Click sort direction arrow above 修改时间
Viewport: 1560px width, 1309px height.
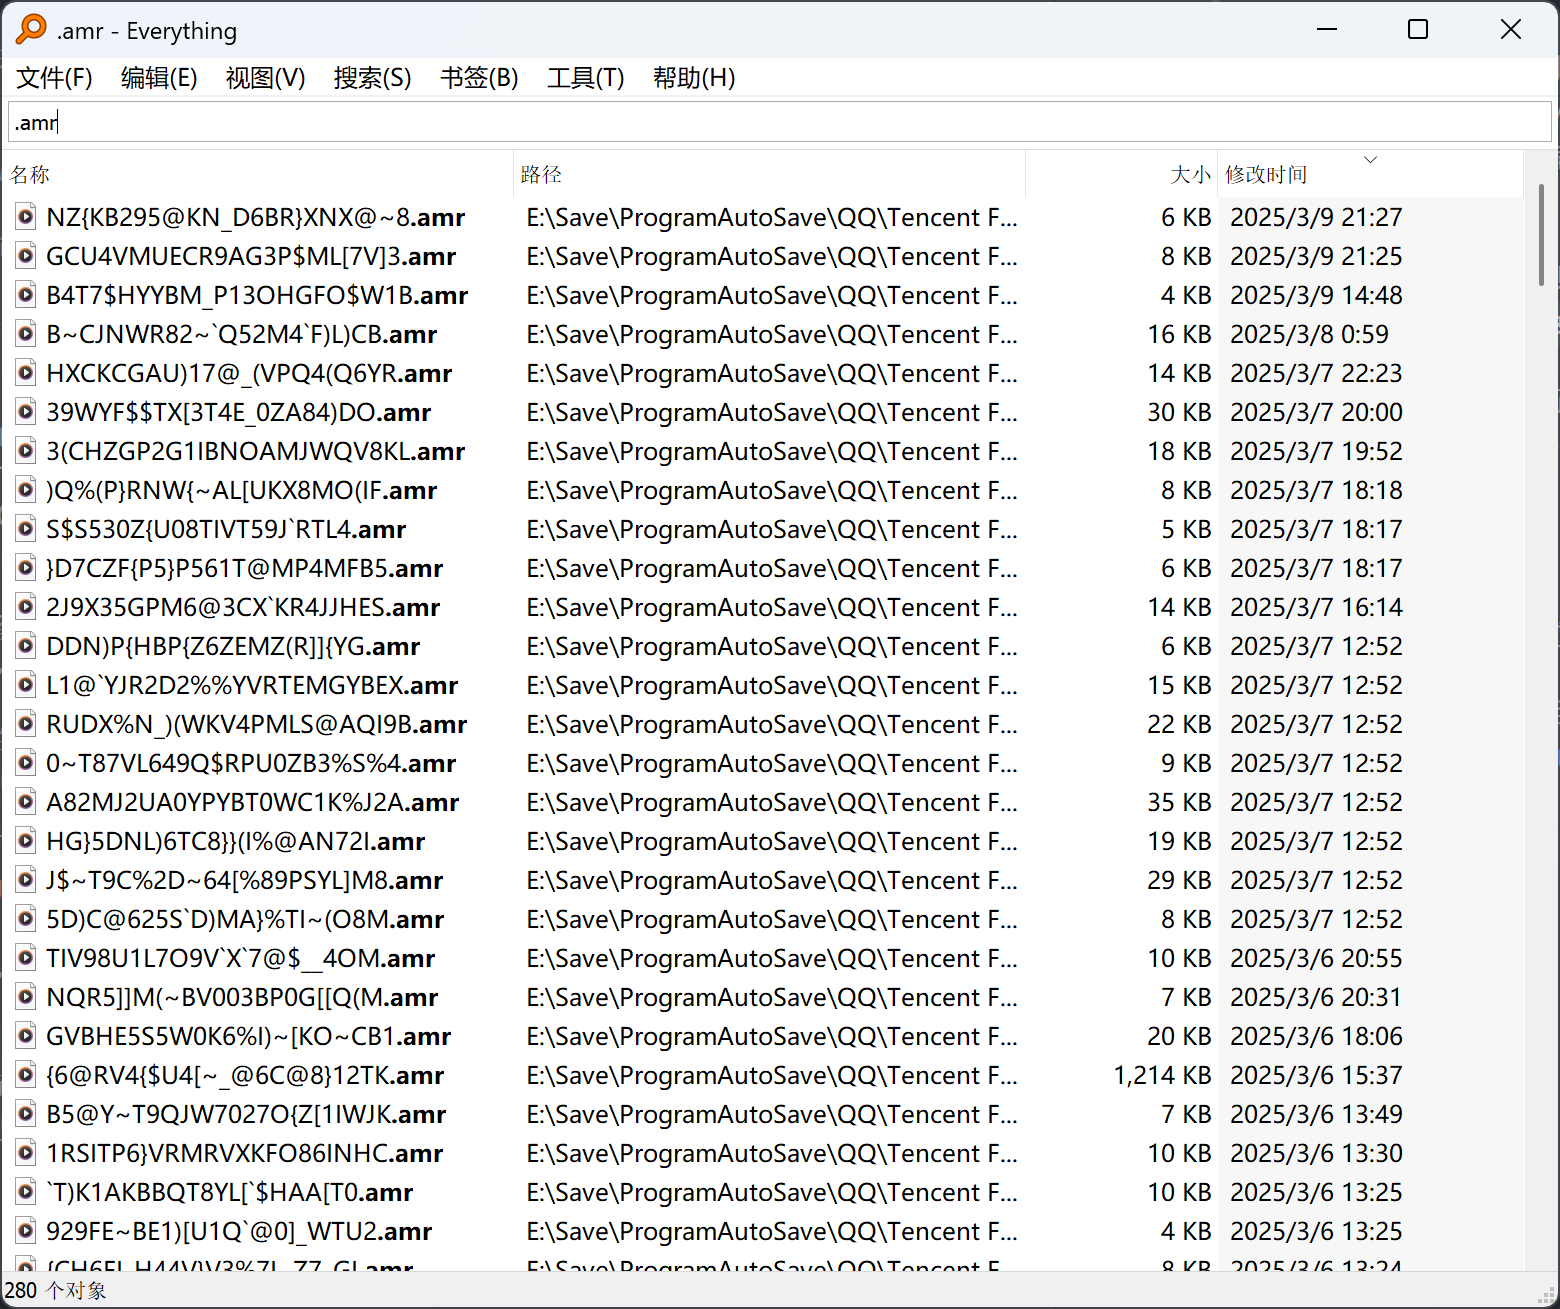tap(1371, 159)
